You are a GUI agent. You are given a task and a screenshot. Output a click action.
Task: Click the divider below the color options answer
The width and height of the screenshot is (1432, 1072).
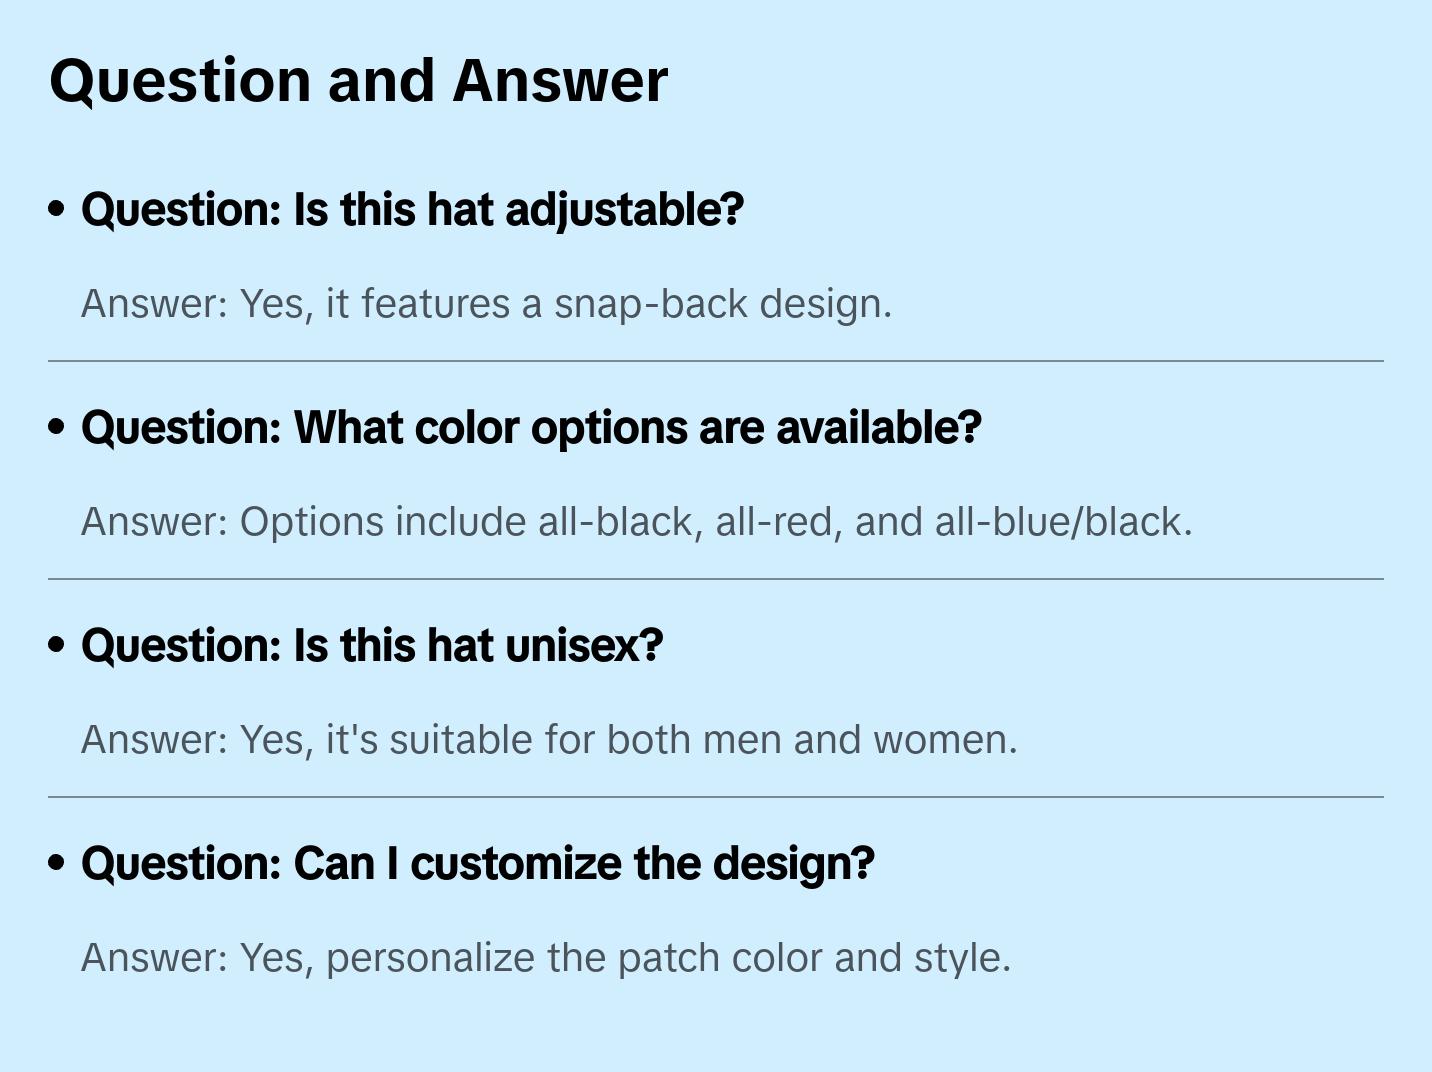point(716,579)
